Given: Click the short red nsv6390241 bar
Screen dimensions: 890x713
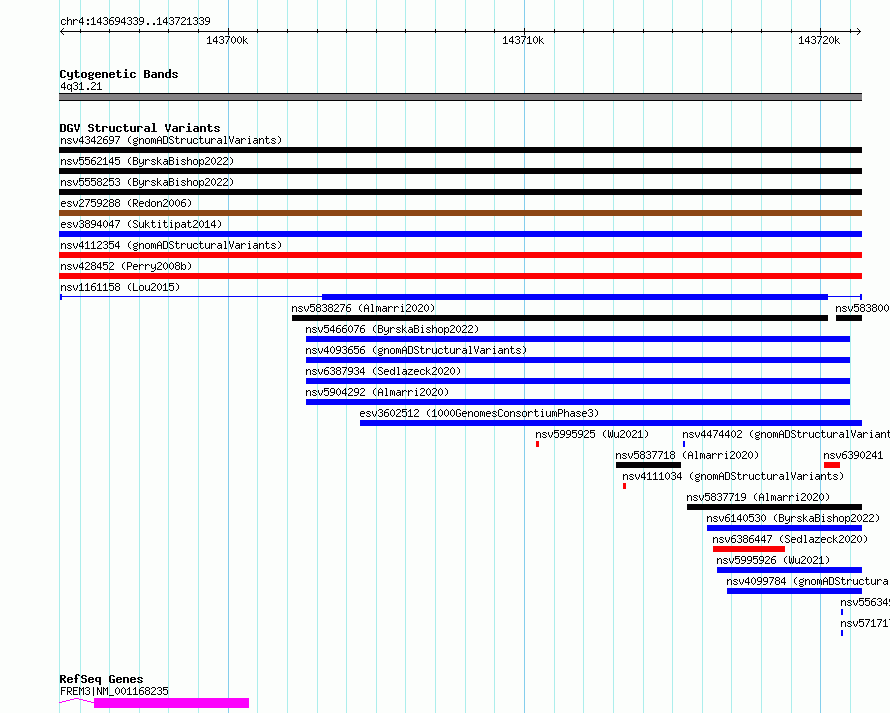Looking at the screenshot, I should (832, 465).
